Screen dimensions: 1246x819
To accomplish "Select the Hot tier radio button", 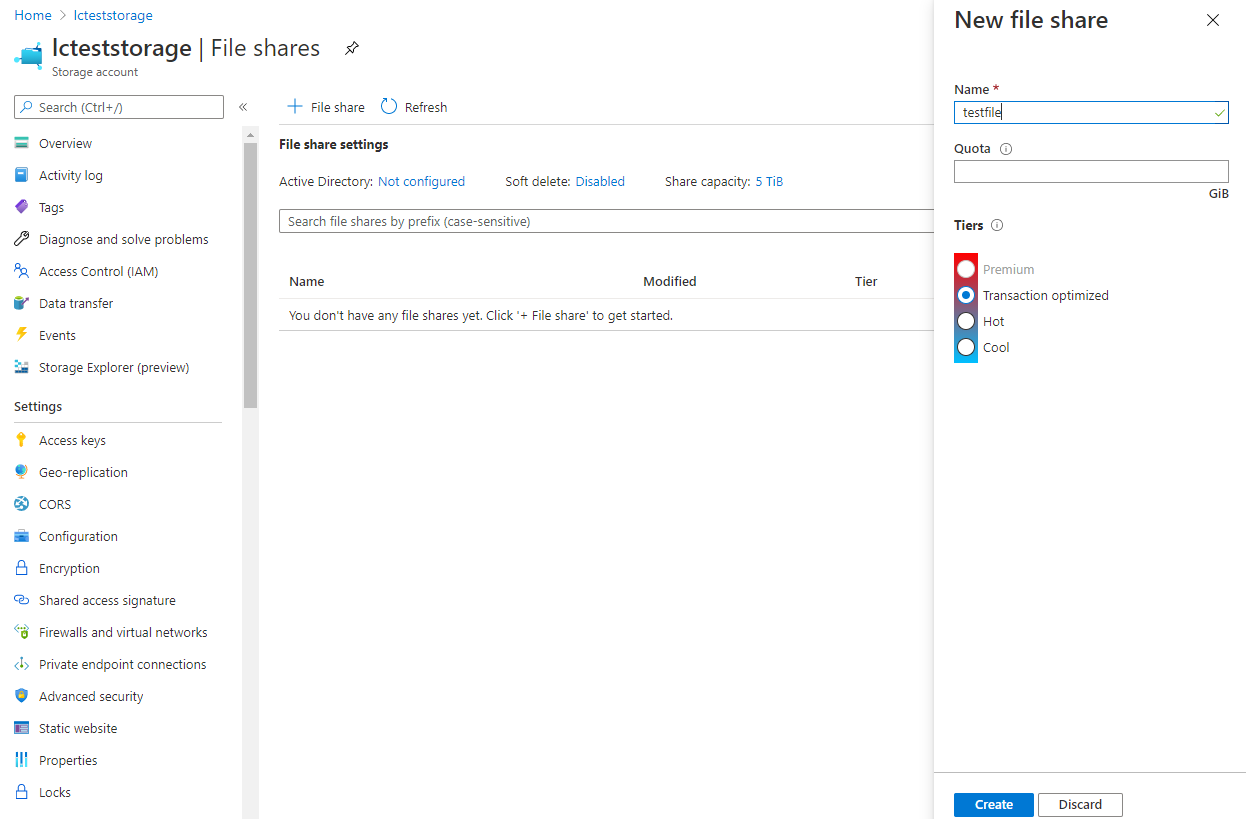I will pos(966,322).
